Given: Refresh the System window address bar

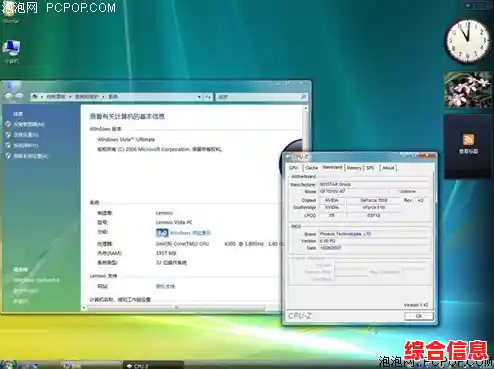Looking at the screenshot, I should [x=208, y=97].
